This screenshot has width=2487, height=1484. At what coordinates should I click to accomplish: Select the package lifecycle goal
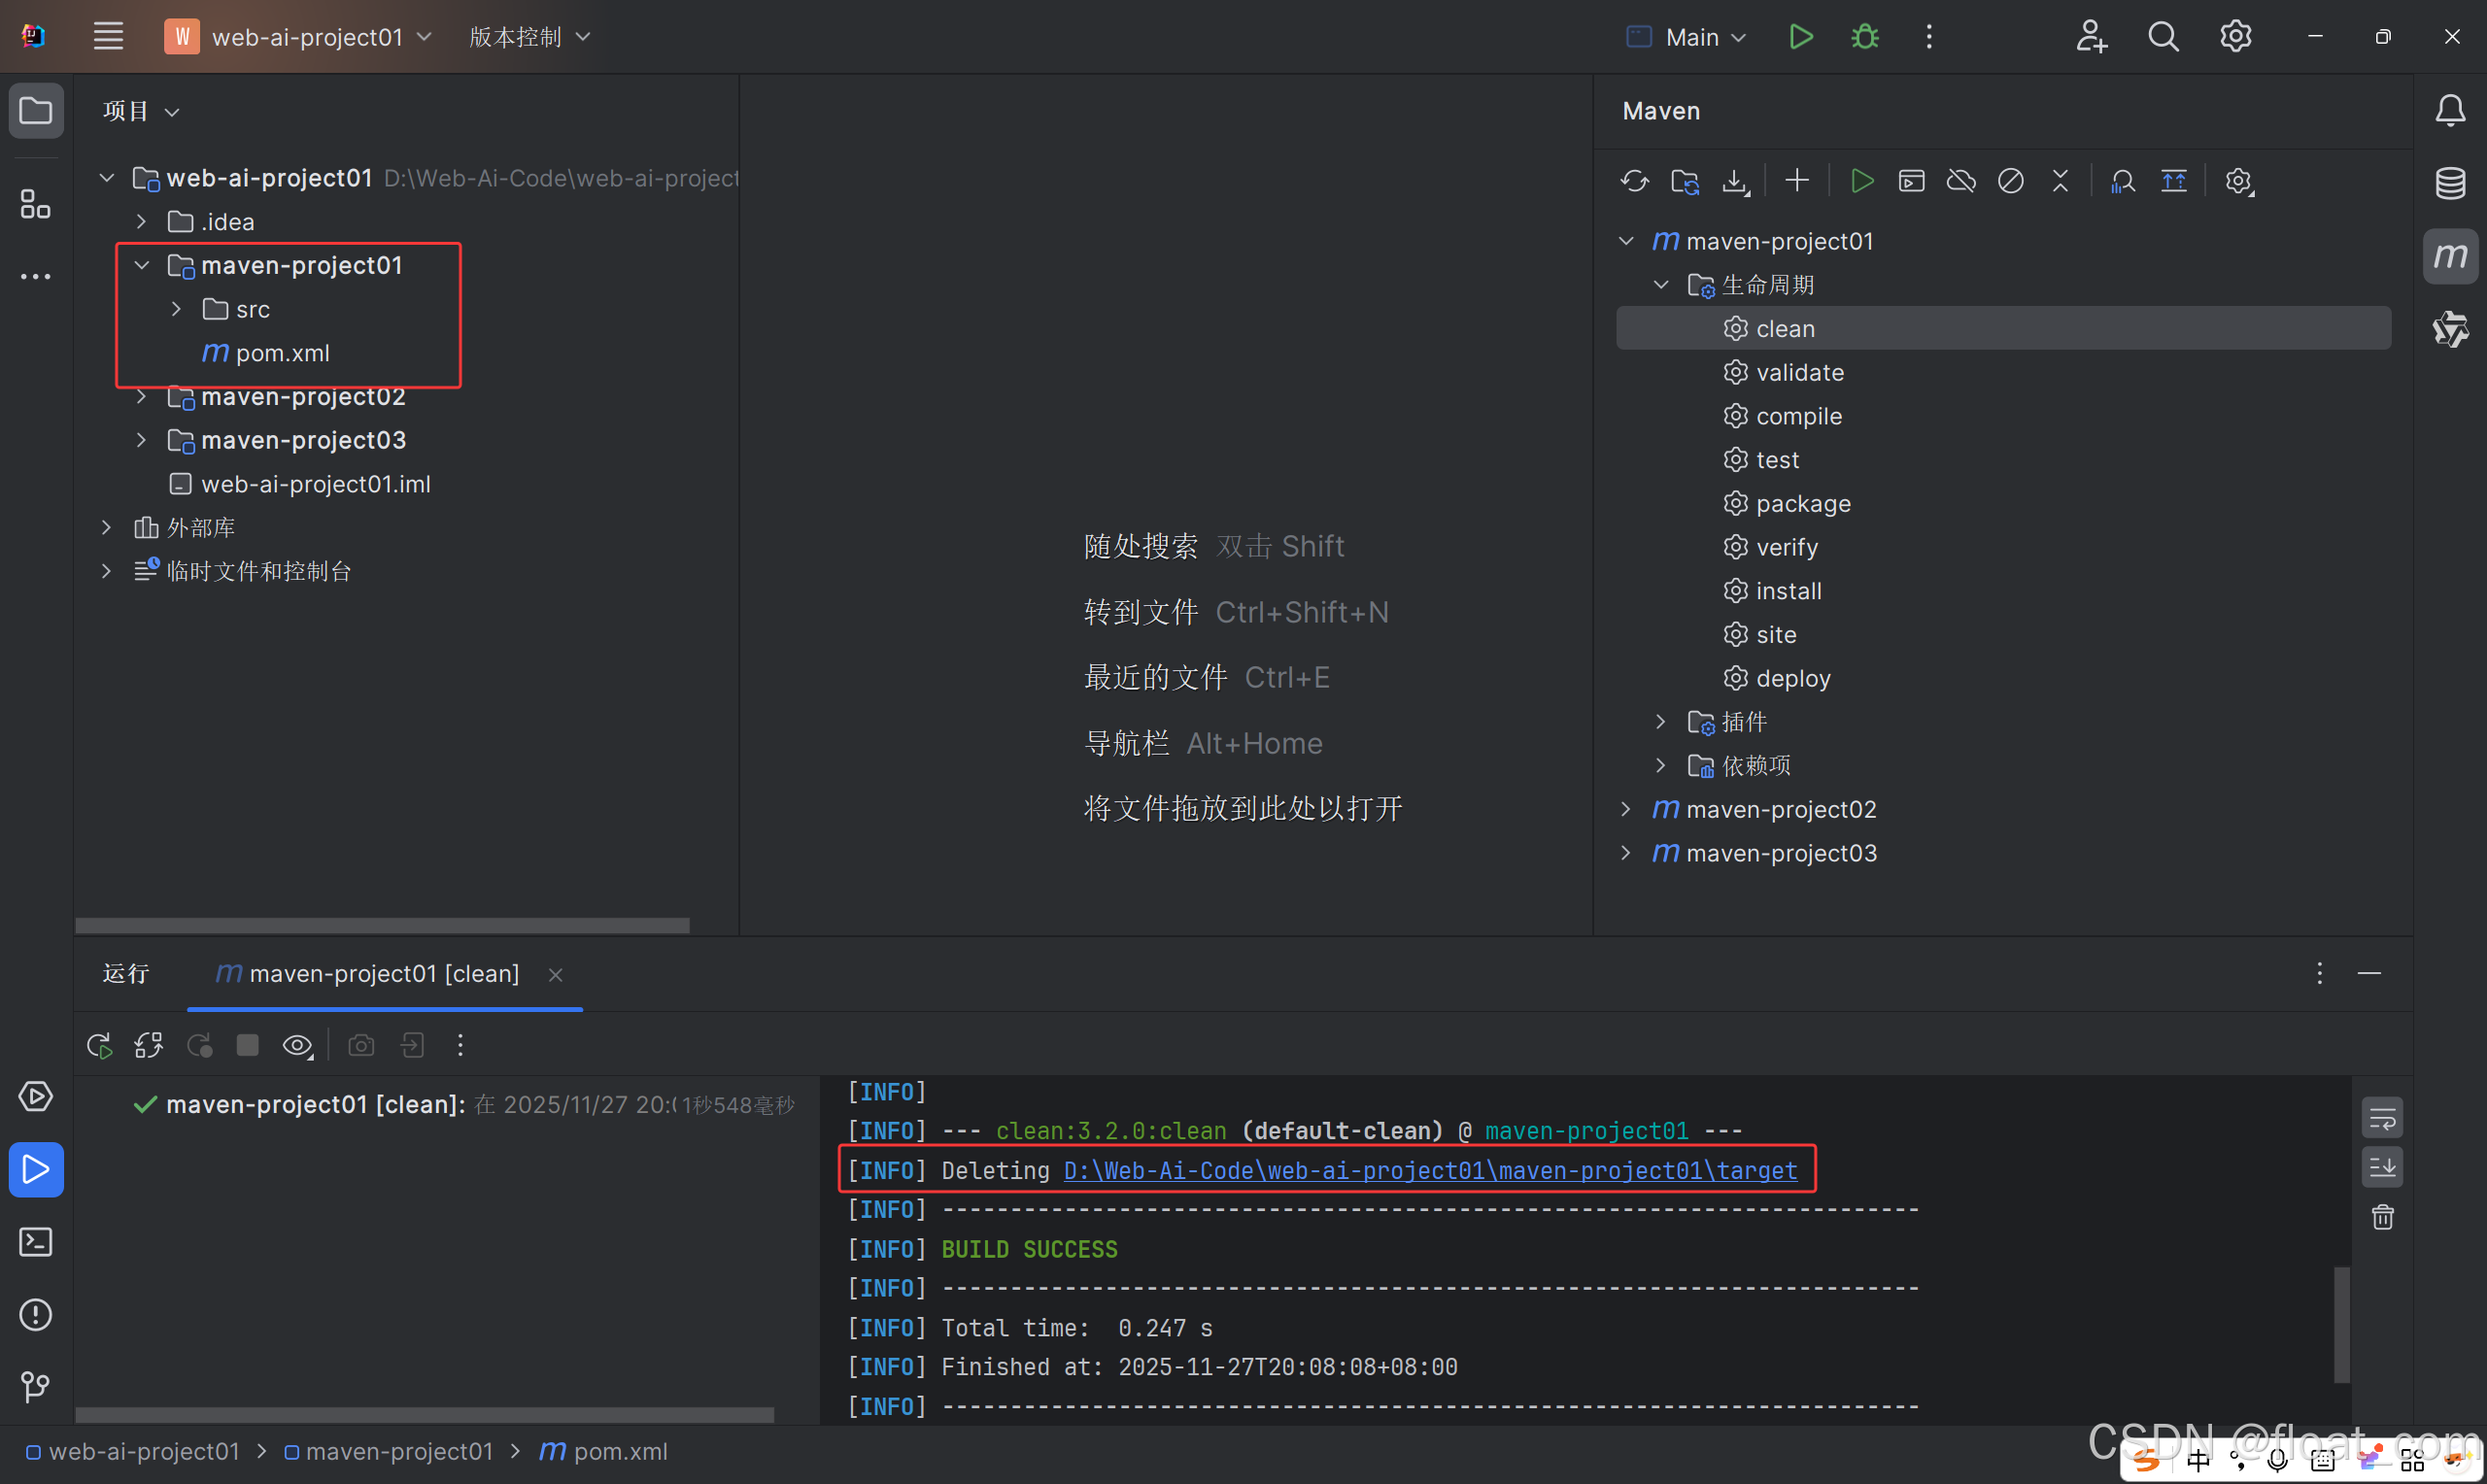1803,504
